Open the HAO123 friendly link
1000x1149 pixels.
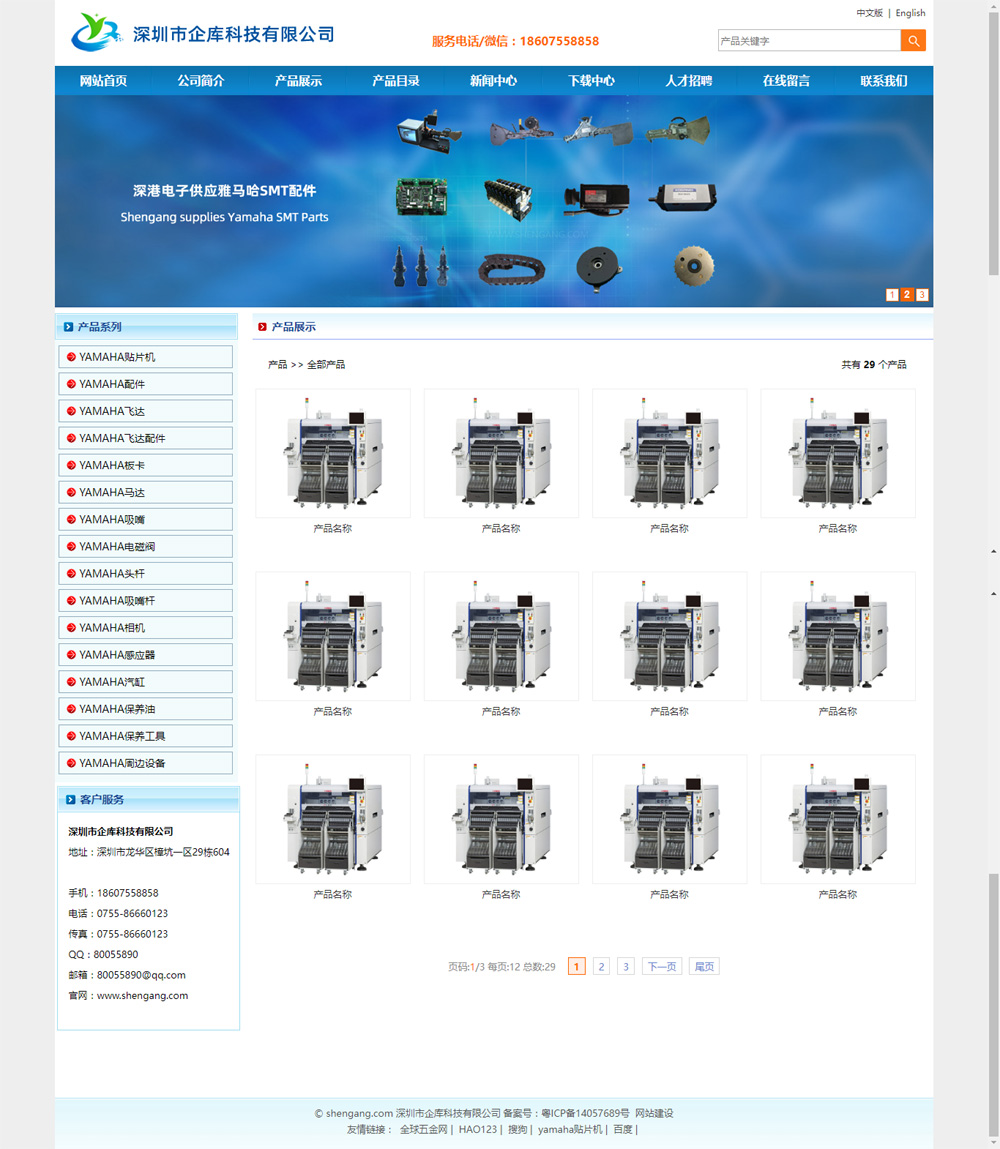pos(478,1129)
